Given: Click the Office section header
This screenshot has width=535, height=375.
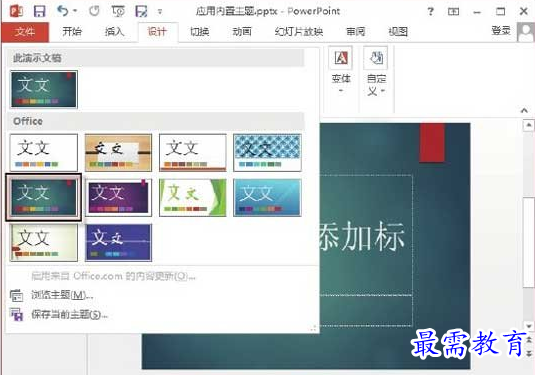Looking at the screenshot, I should pos(156,121).
